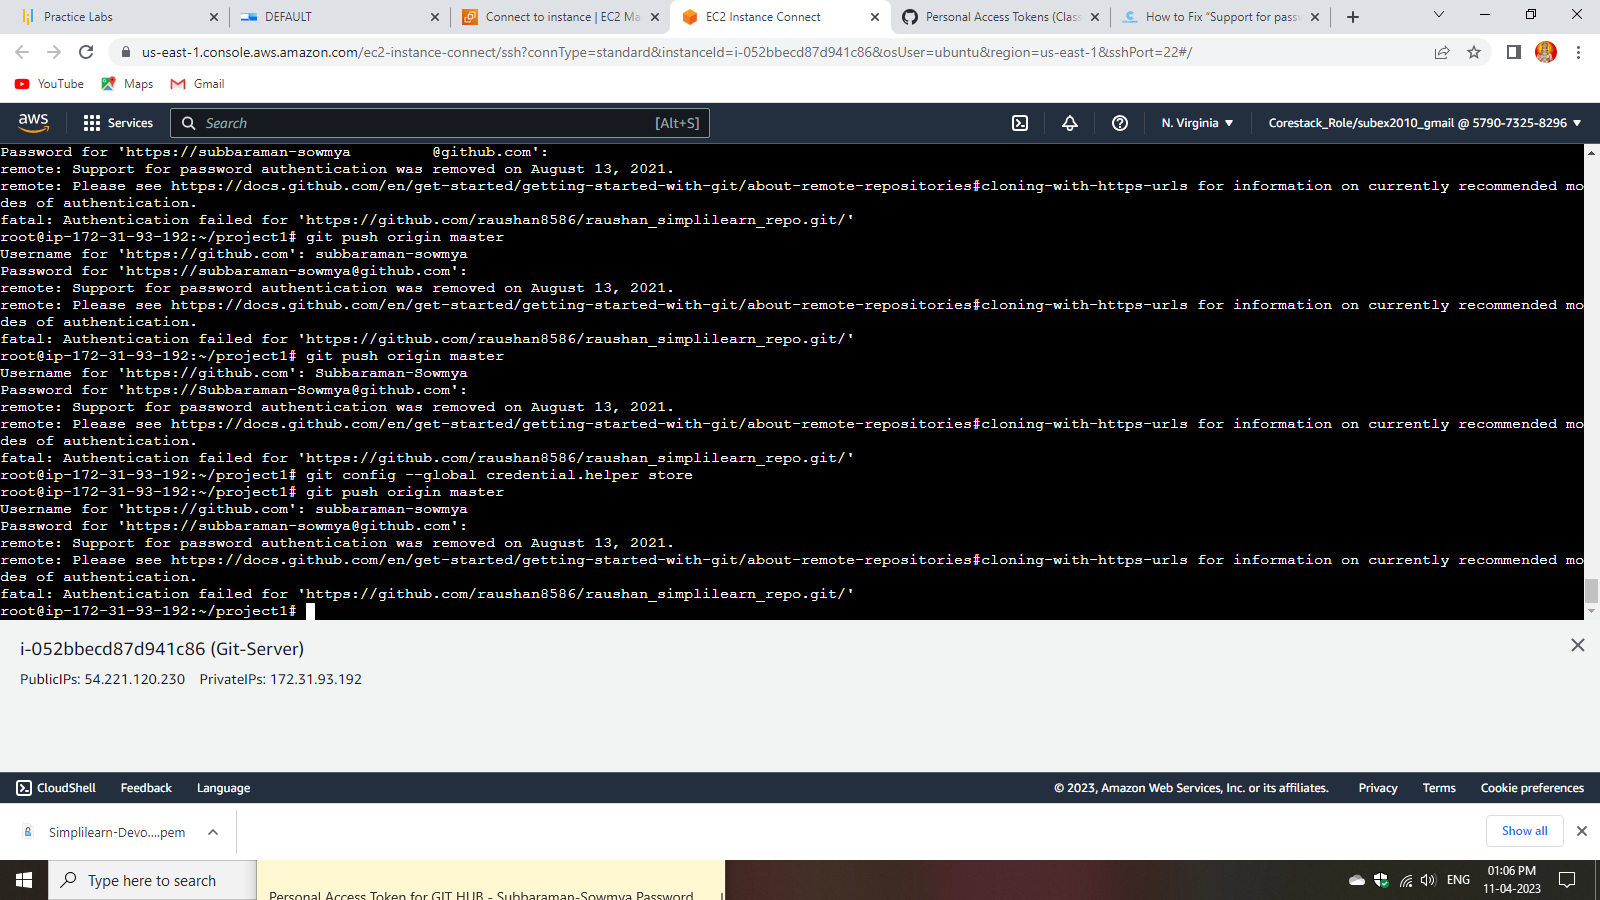Open the AWS help menu icon
Image resolution: width=1600 pixels, height=900 pixels.
pos(1119,123)
